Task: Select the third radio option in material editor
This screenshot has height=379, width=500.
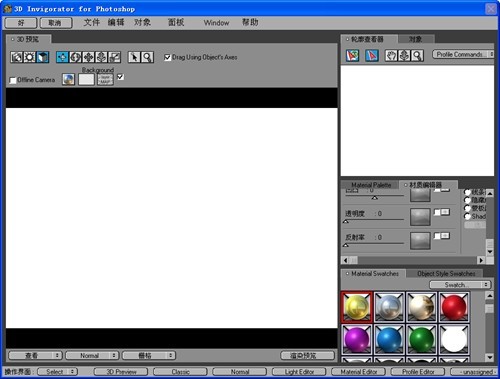Action: [468, 208]
